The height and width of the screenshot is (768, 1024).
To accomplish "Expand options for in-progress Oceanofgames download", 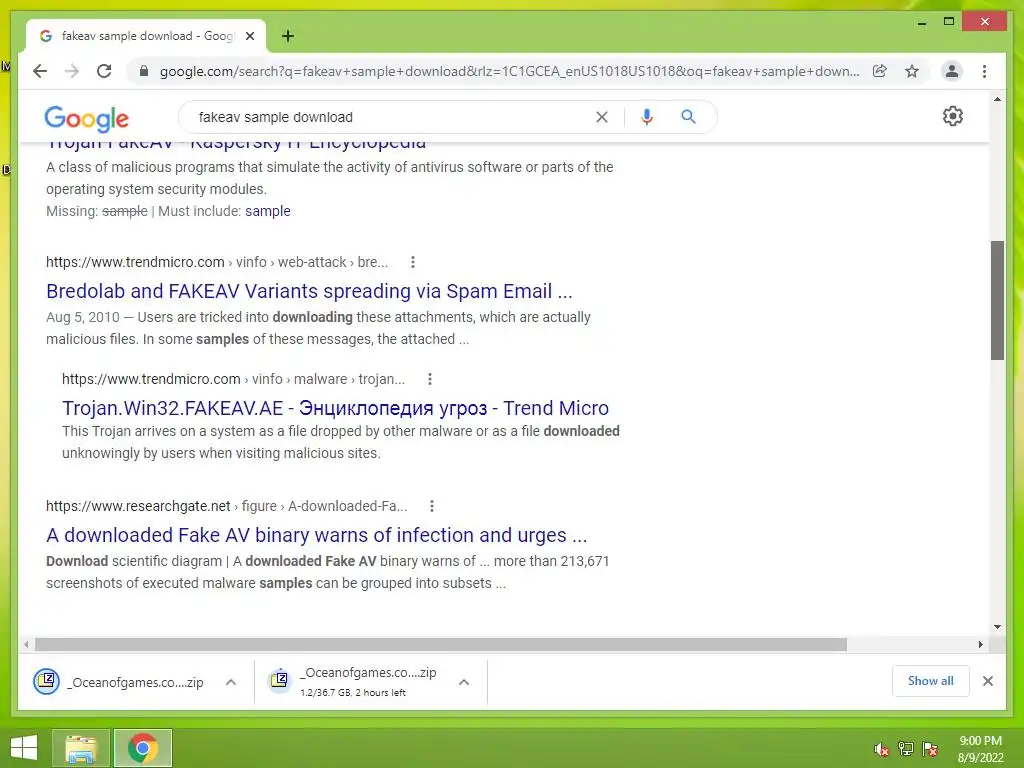I will click(464, 682).
